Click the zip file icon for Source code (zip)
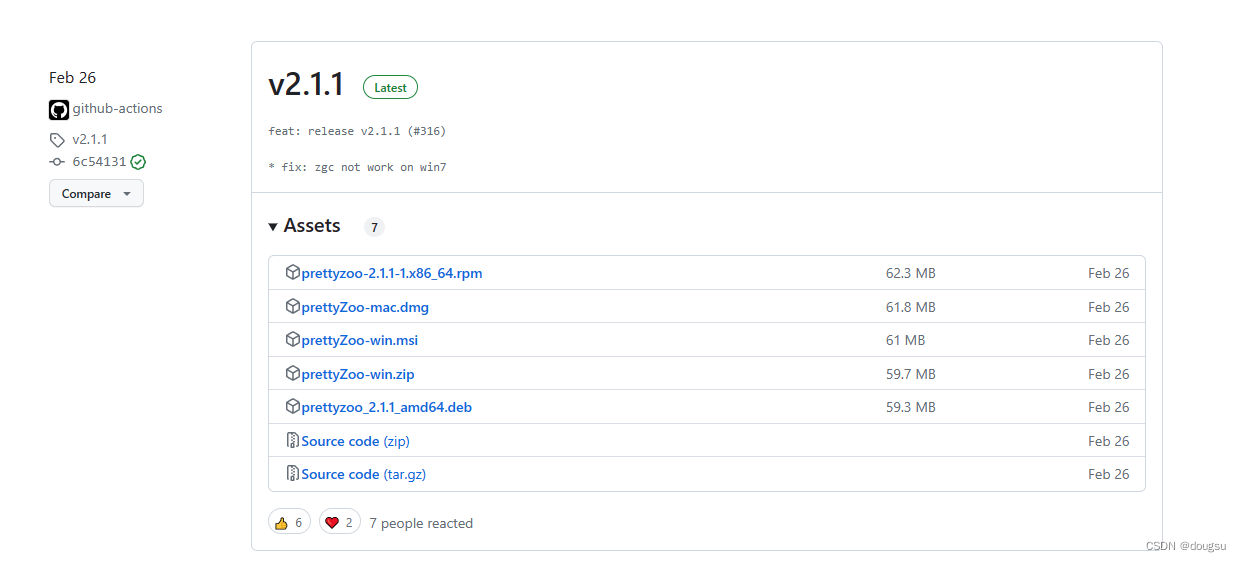The width and height of the screenshot is (1241, 562). (x=293, y=440)
